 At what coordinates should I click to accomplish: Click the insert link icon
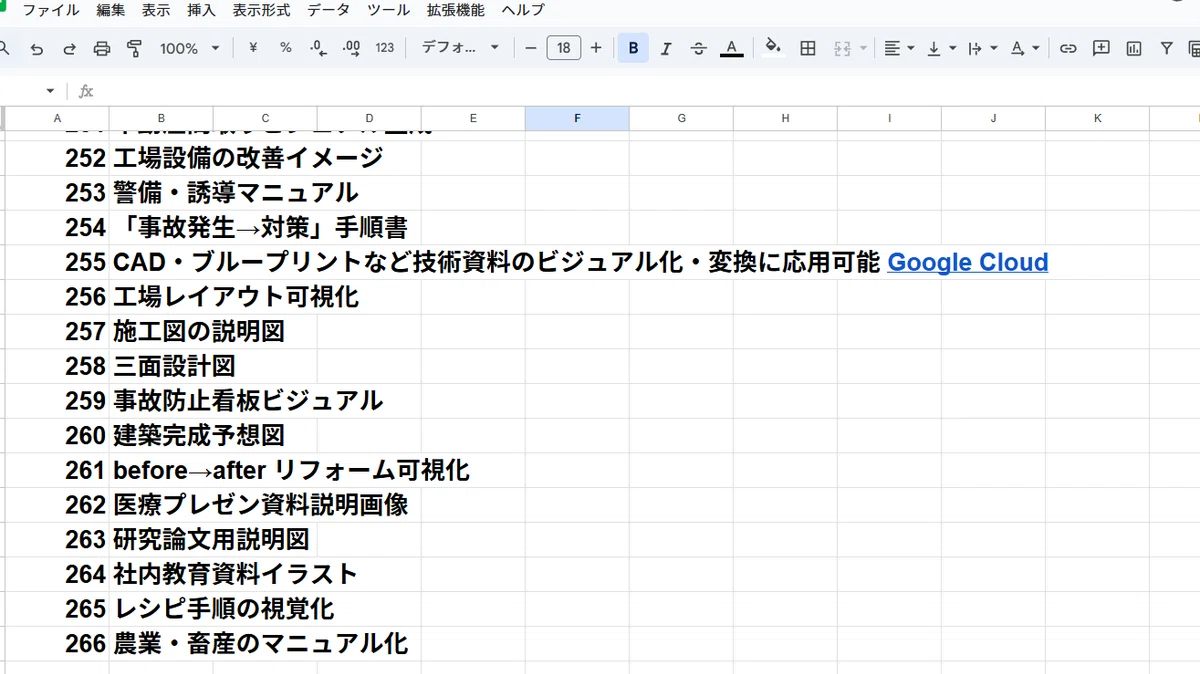click(1068, 48)
